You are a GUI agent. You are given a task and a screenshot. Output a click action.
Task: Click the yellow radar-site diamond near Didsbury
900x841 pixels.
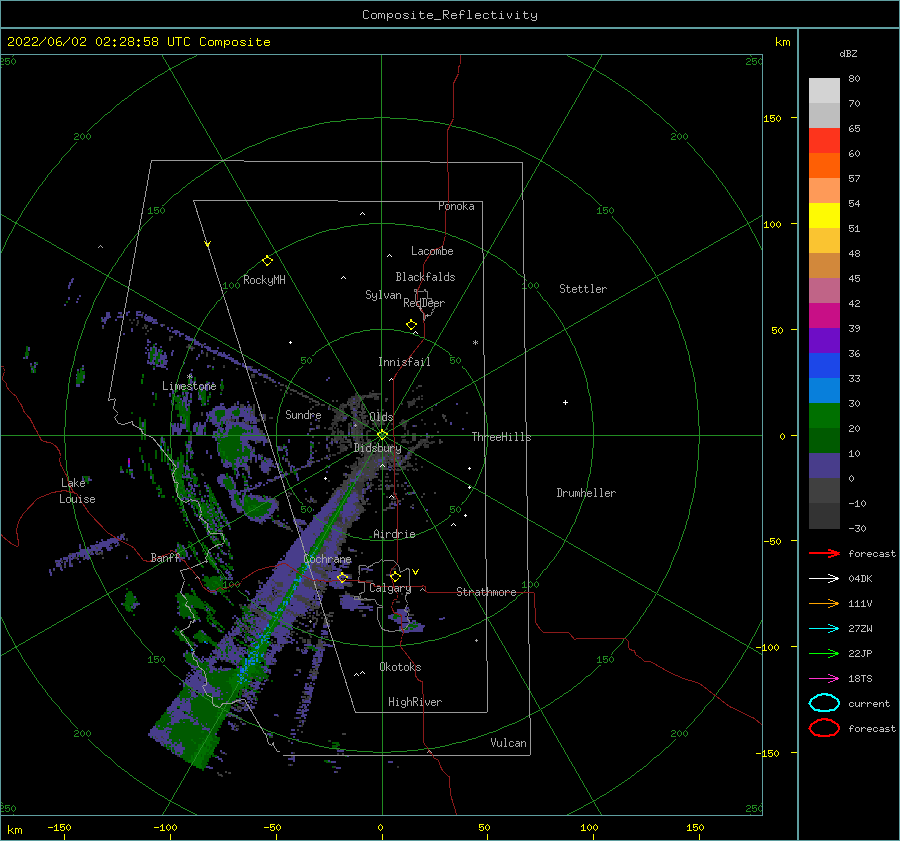click(382, 435)
